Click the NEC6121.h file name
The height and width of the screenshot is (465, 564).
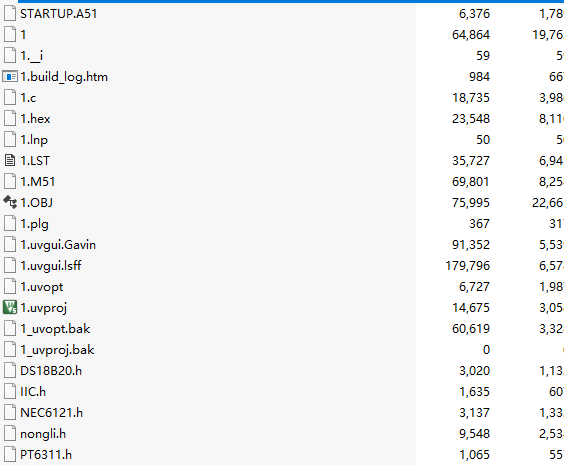pos(51,412)
